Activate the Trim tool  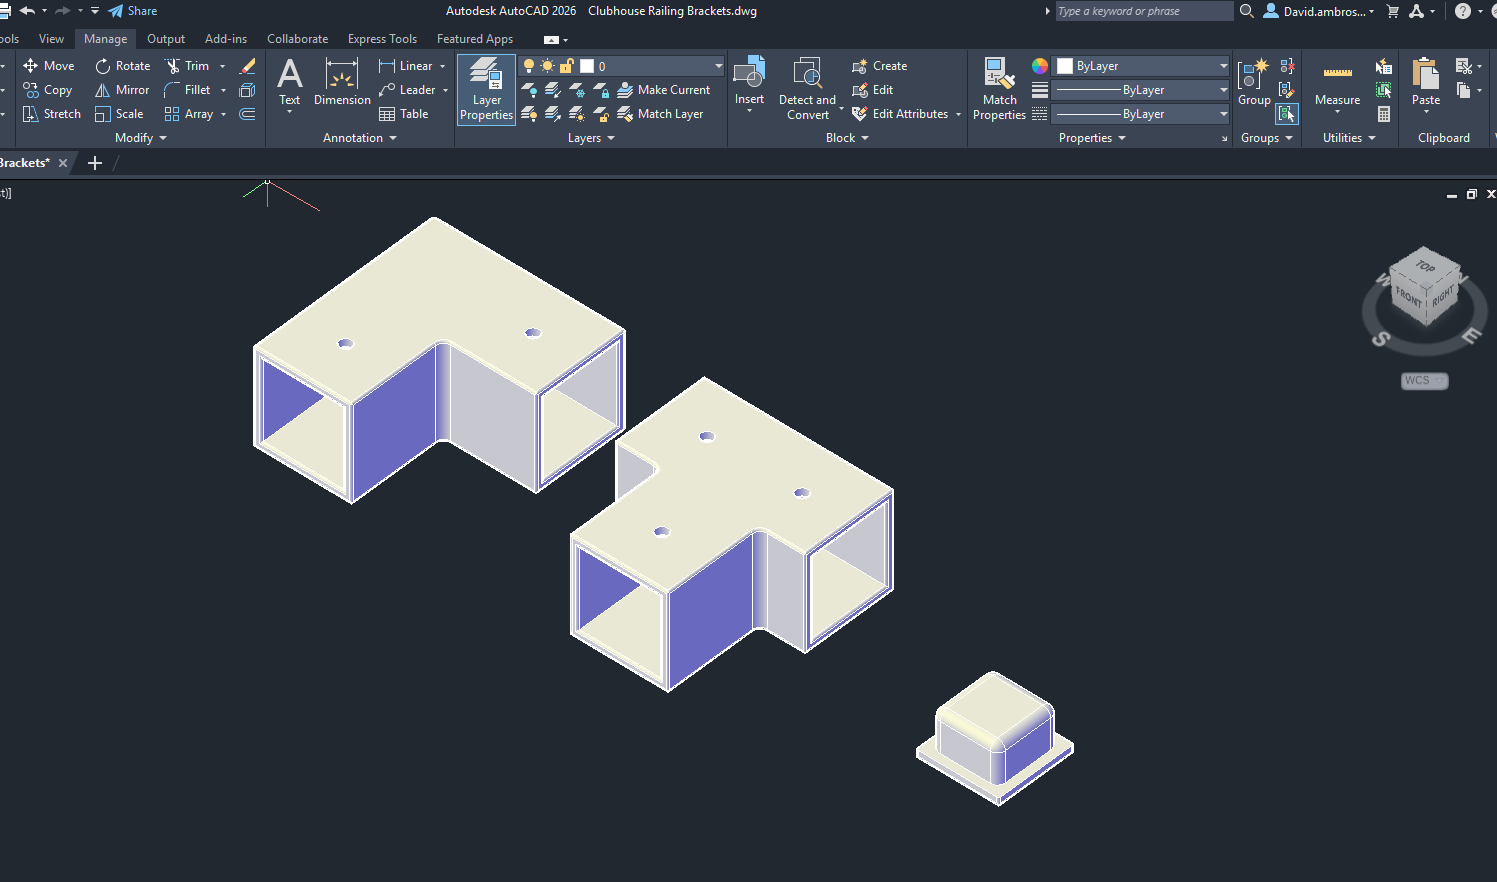[x=187, y=66]
